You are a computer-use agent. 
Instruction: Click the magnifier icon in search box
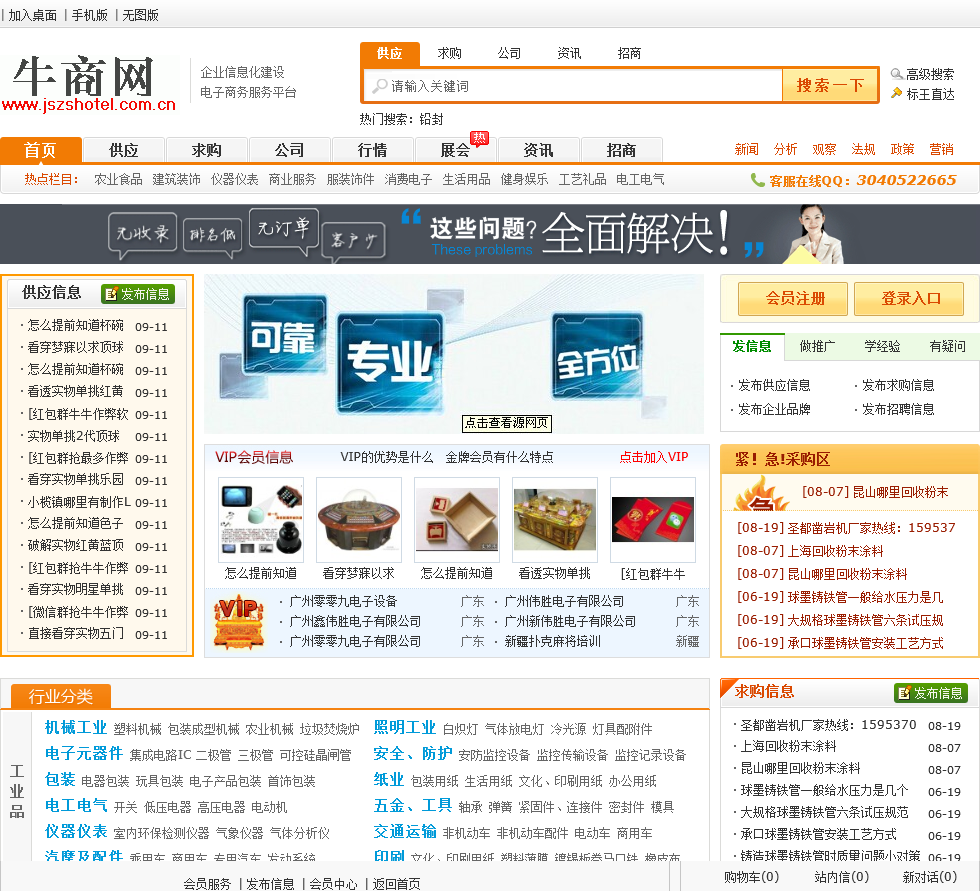point(379,86)
